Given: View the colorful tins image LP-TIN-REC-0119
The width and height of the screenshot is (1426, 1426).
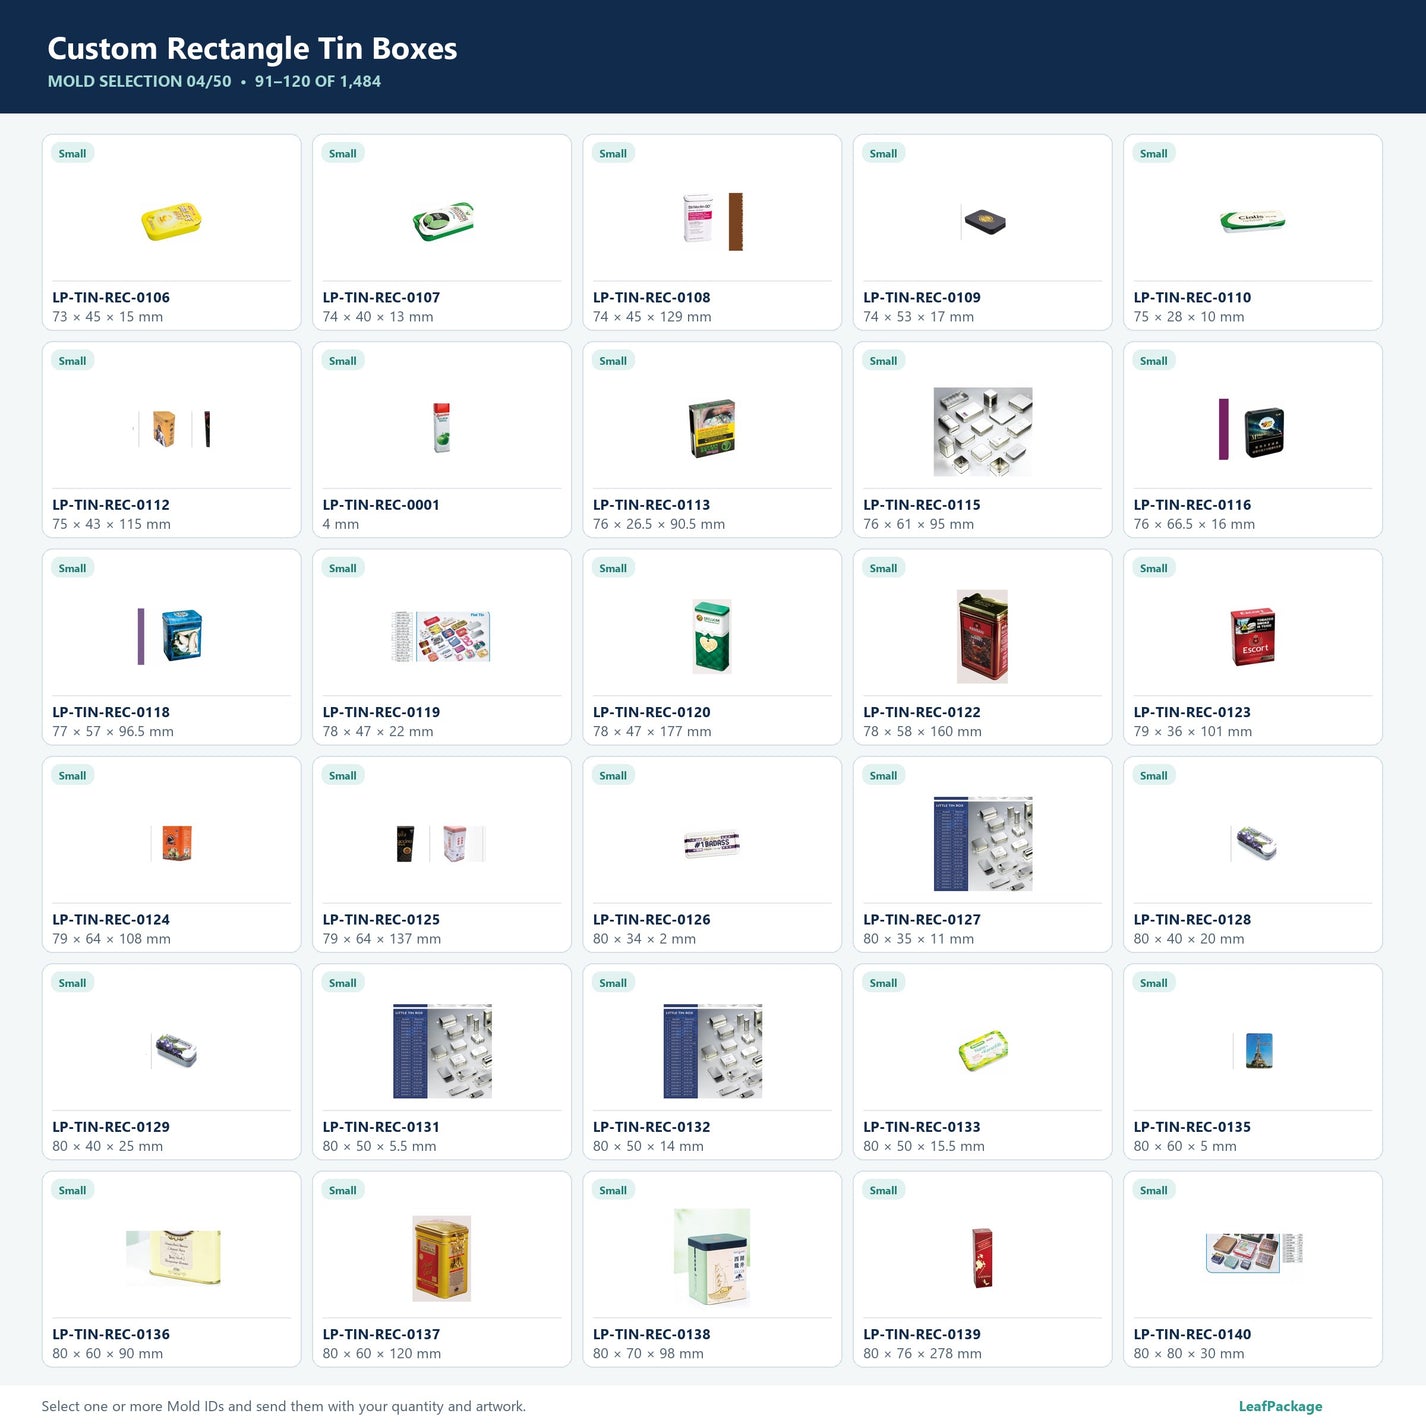Looking at the screenshot, I should 442,636.
